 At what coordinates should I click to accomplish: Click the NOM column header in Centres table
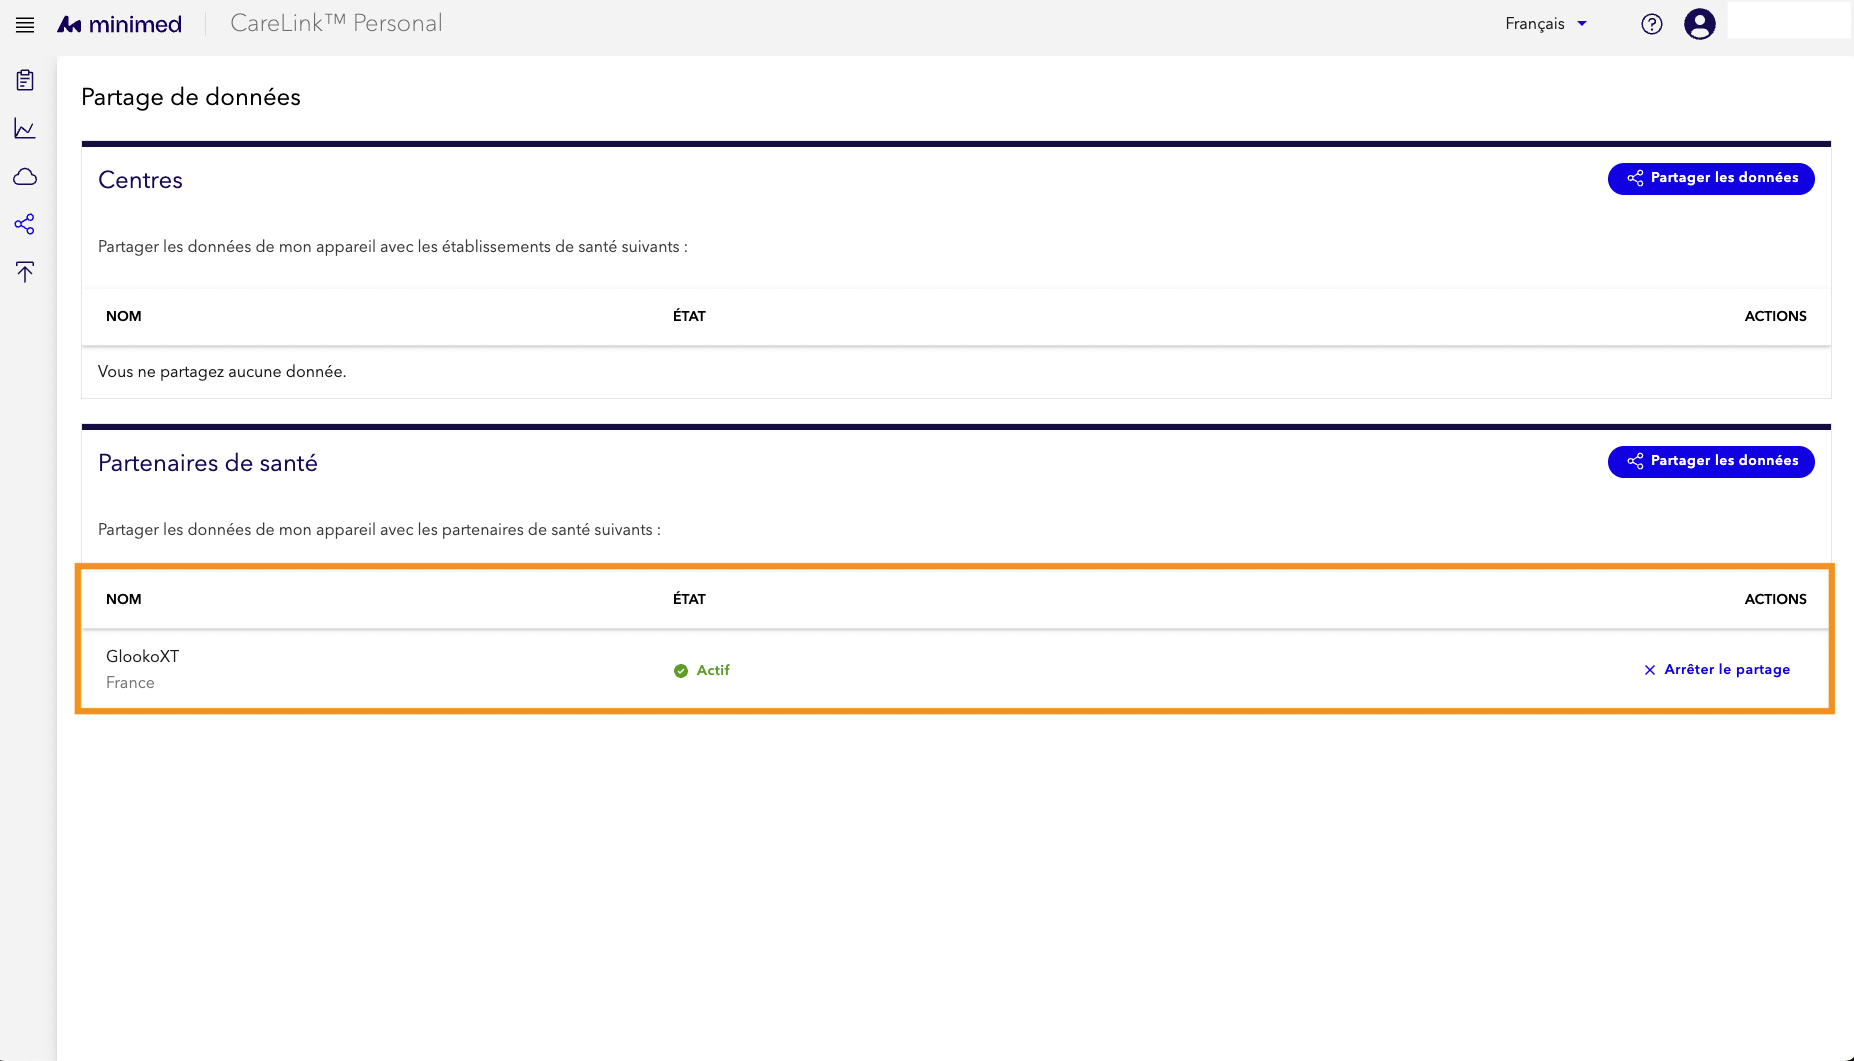124,316
